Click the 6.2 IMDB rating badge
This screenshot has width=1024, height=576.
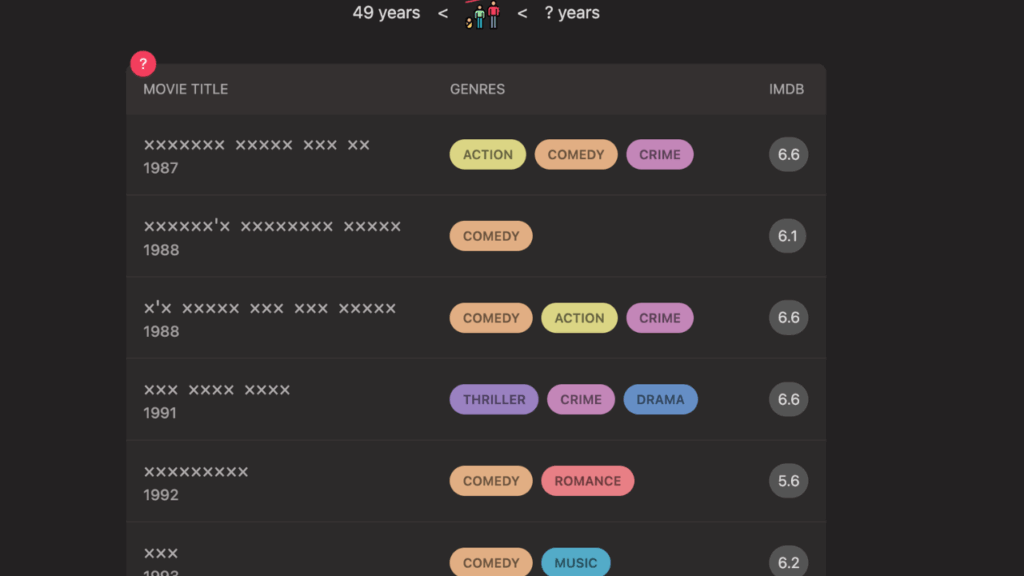(x=788, y=562)
